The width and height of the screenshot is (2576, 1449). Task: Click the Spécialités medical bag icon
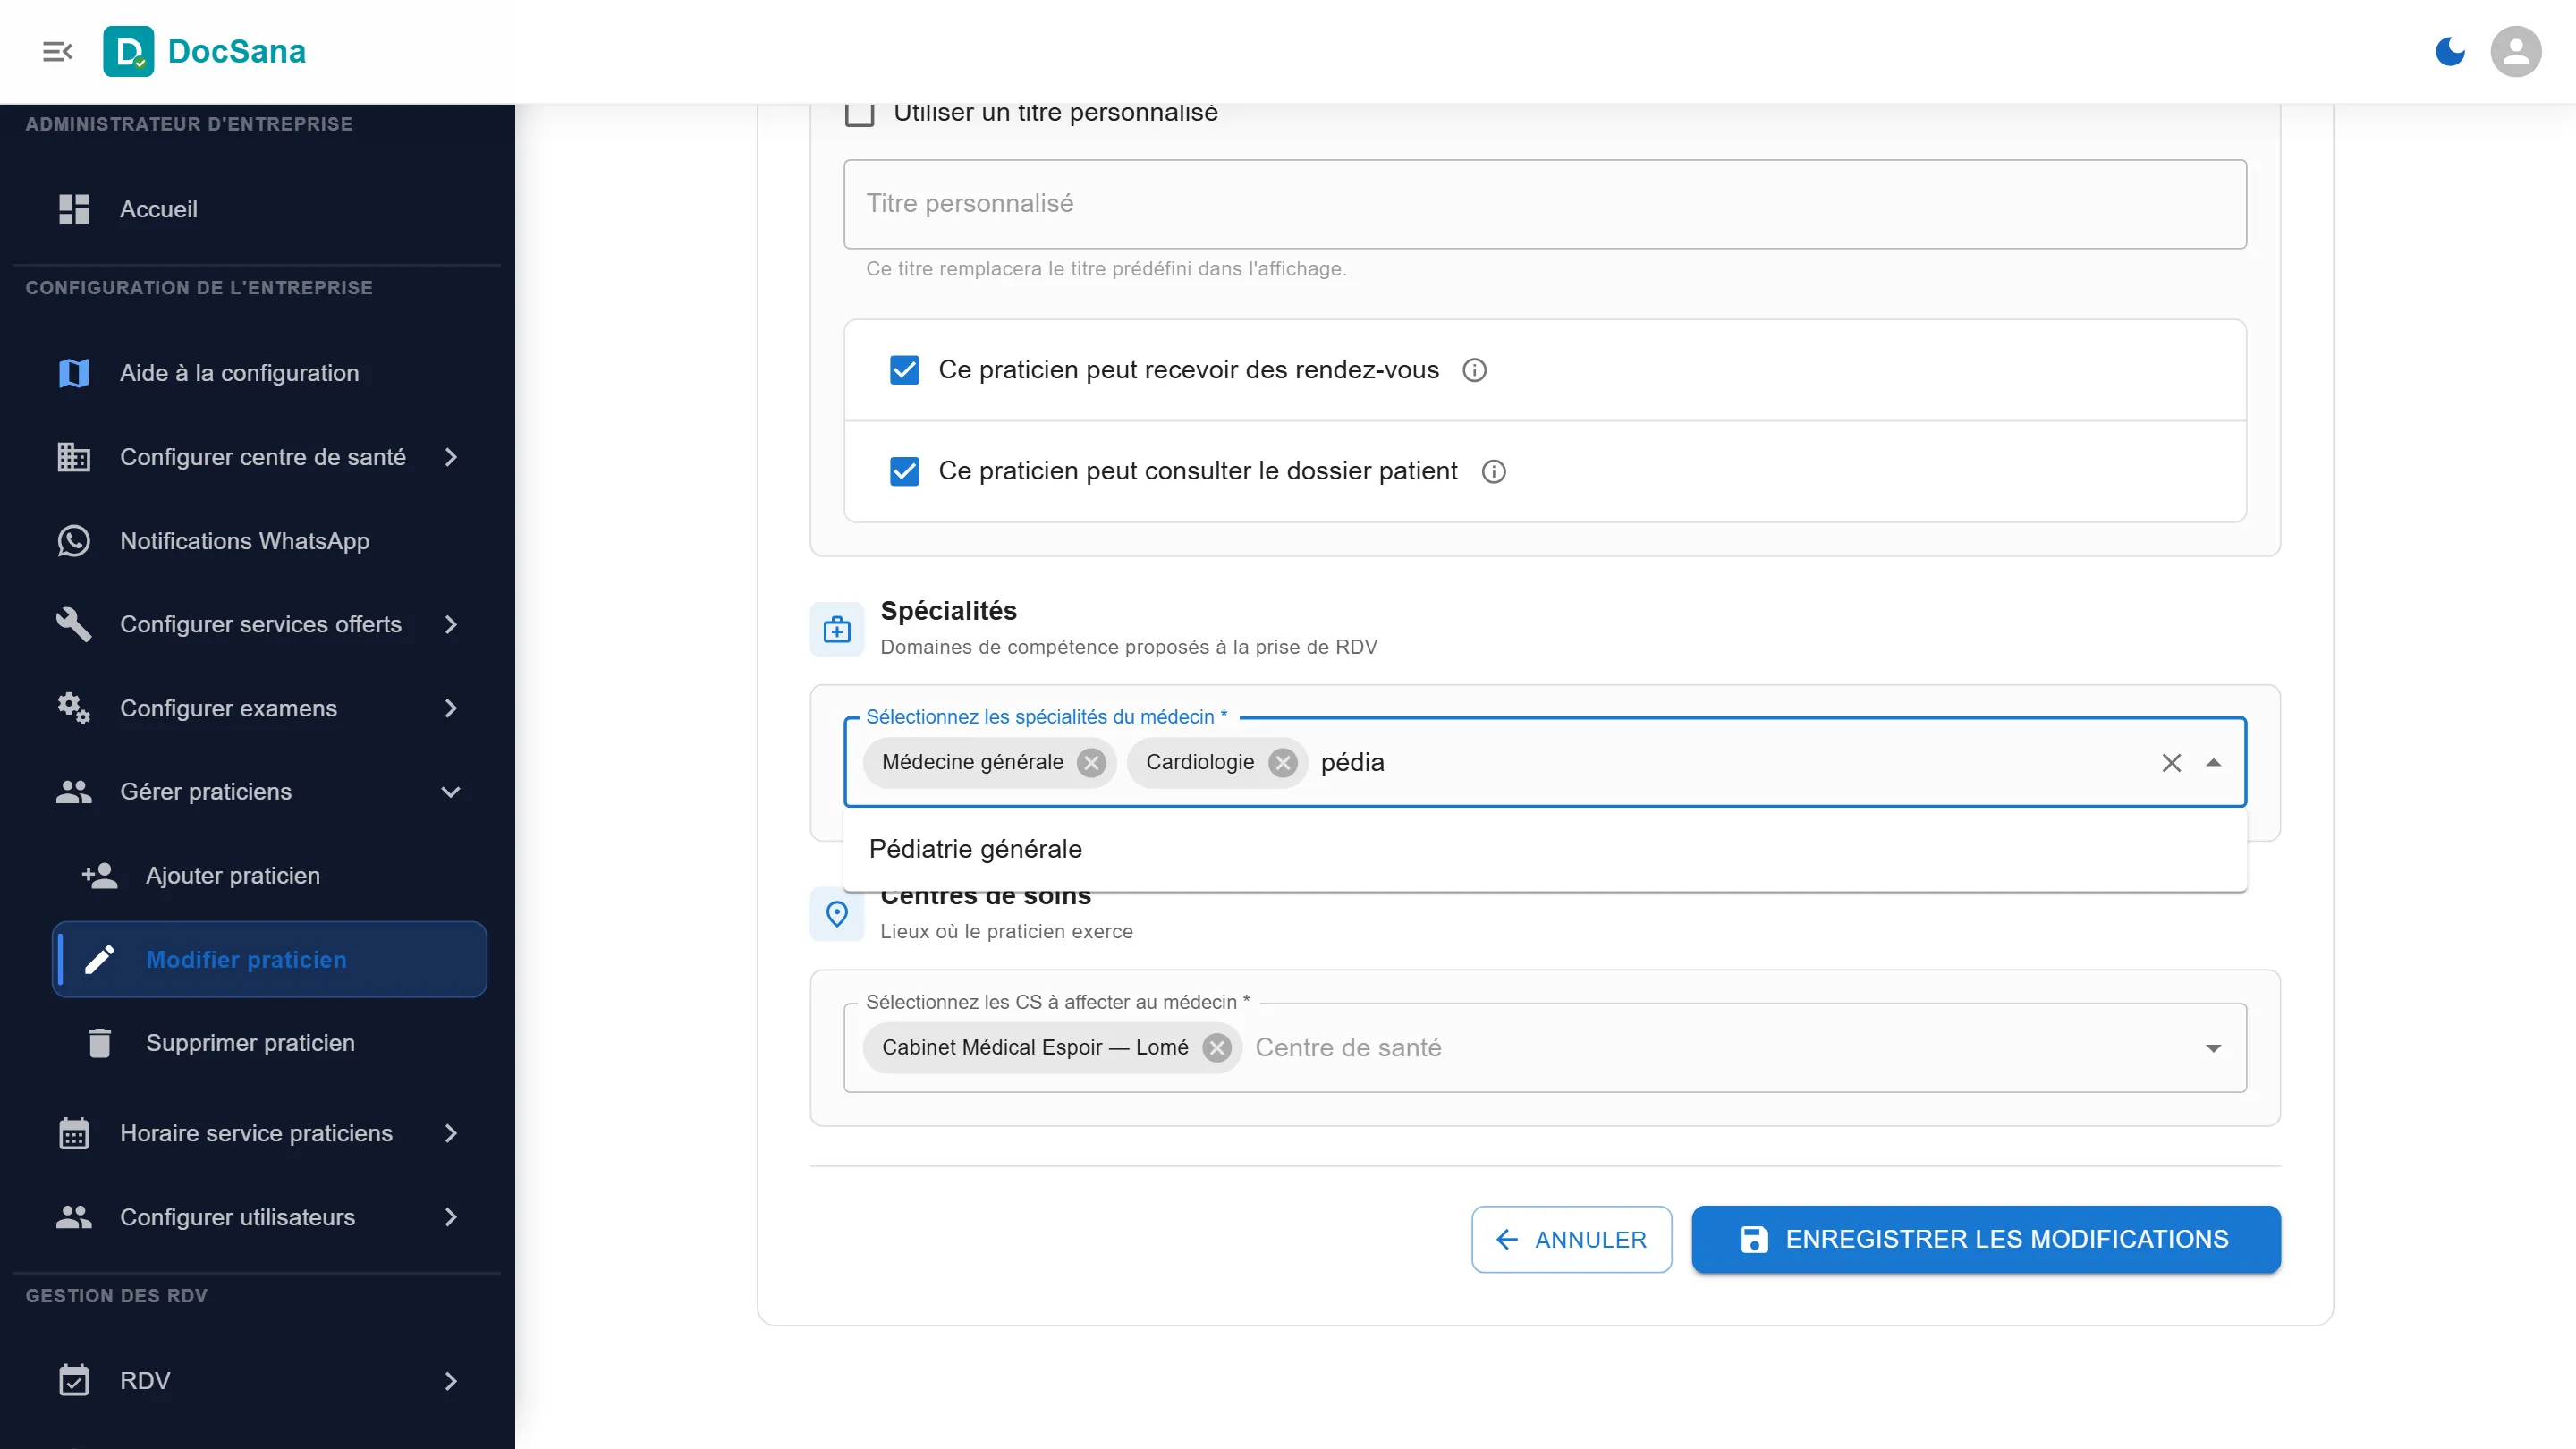click(x=837, y=630)
